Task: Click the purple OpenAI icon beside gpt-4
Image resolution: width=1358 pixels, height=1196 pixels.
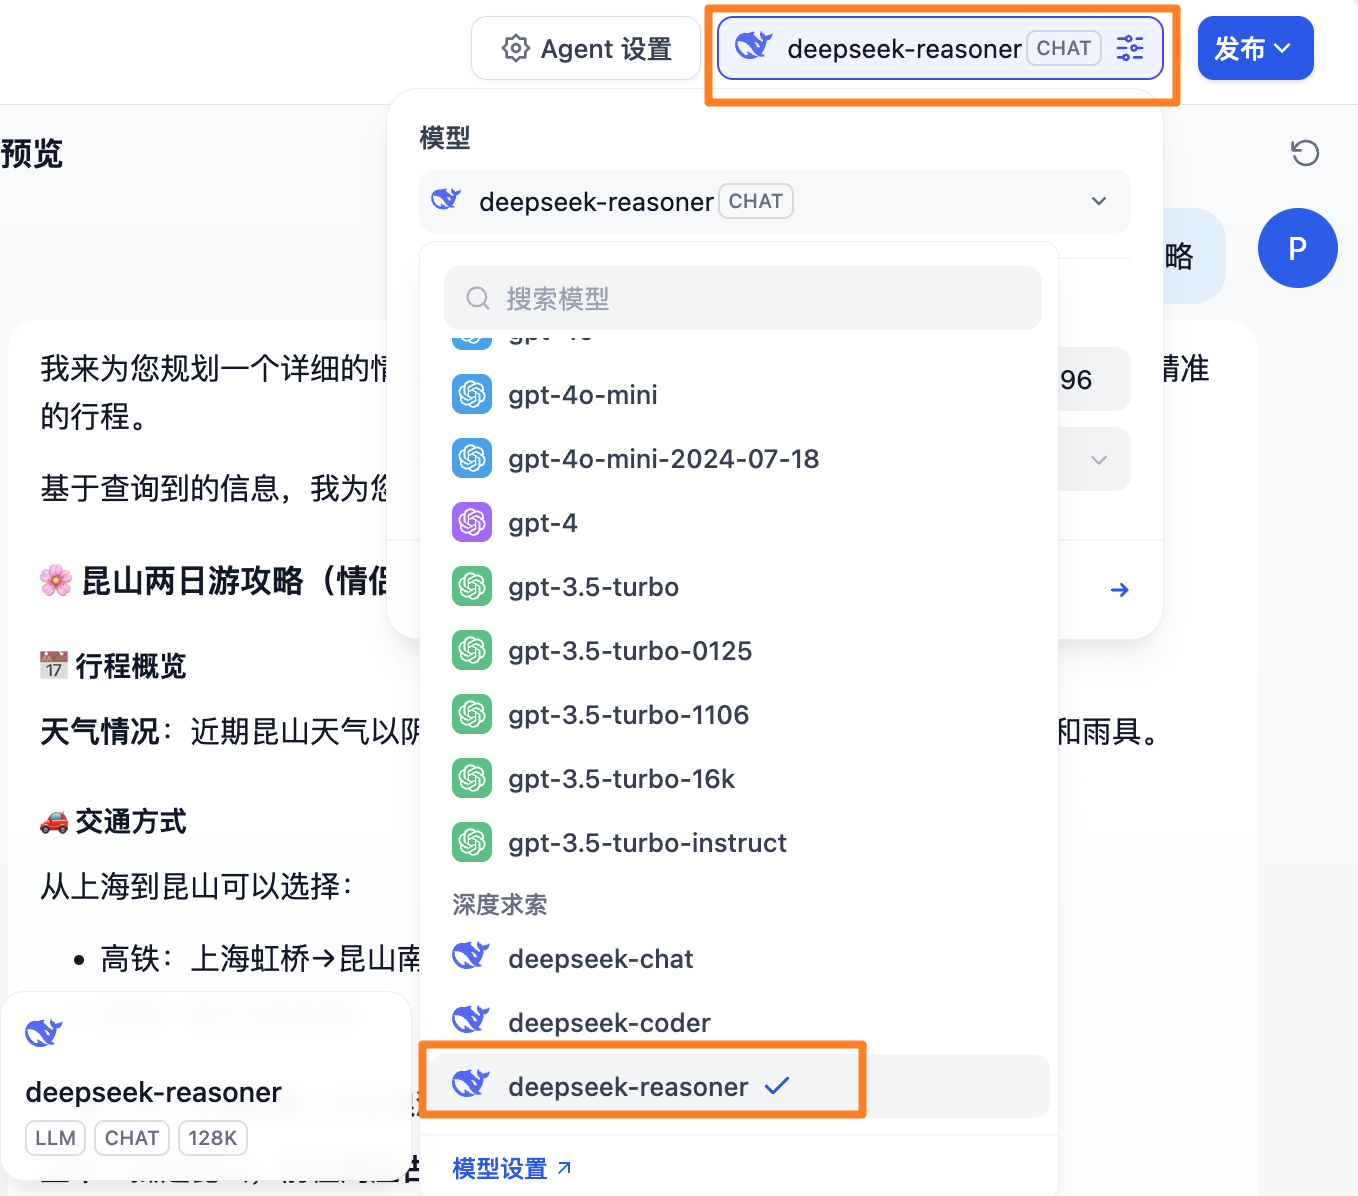Action: (472, 522)
